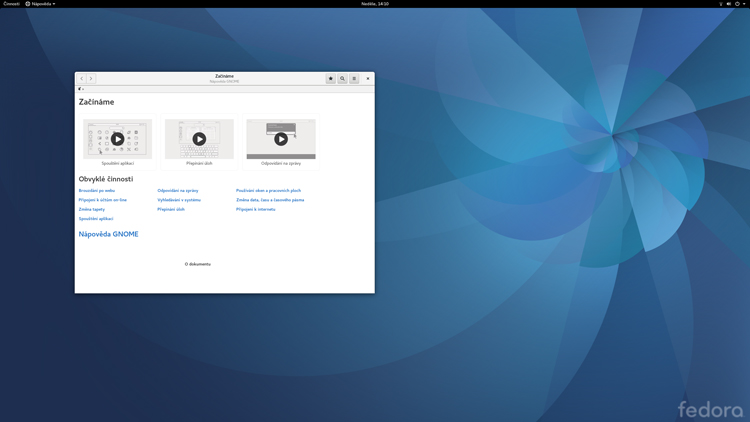The image size is (750, 422).
Task: Expand the O dokumentu section
Action: [198, 264]
